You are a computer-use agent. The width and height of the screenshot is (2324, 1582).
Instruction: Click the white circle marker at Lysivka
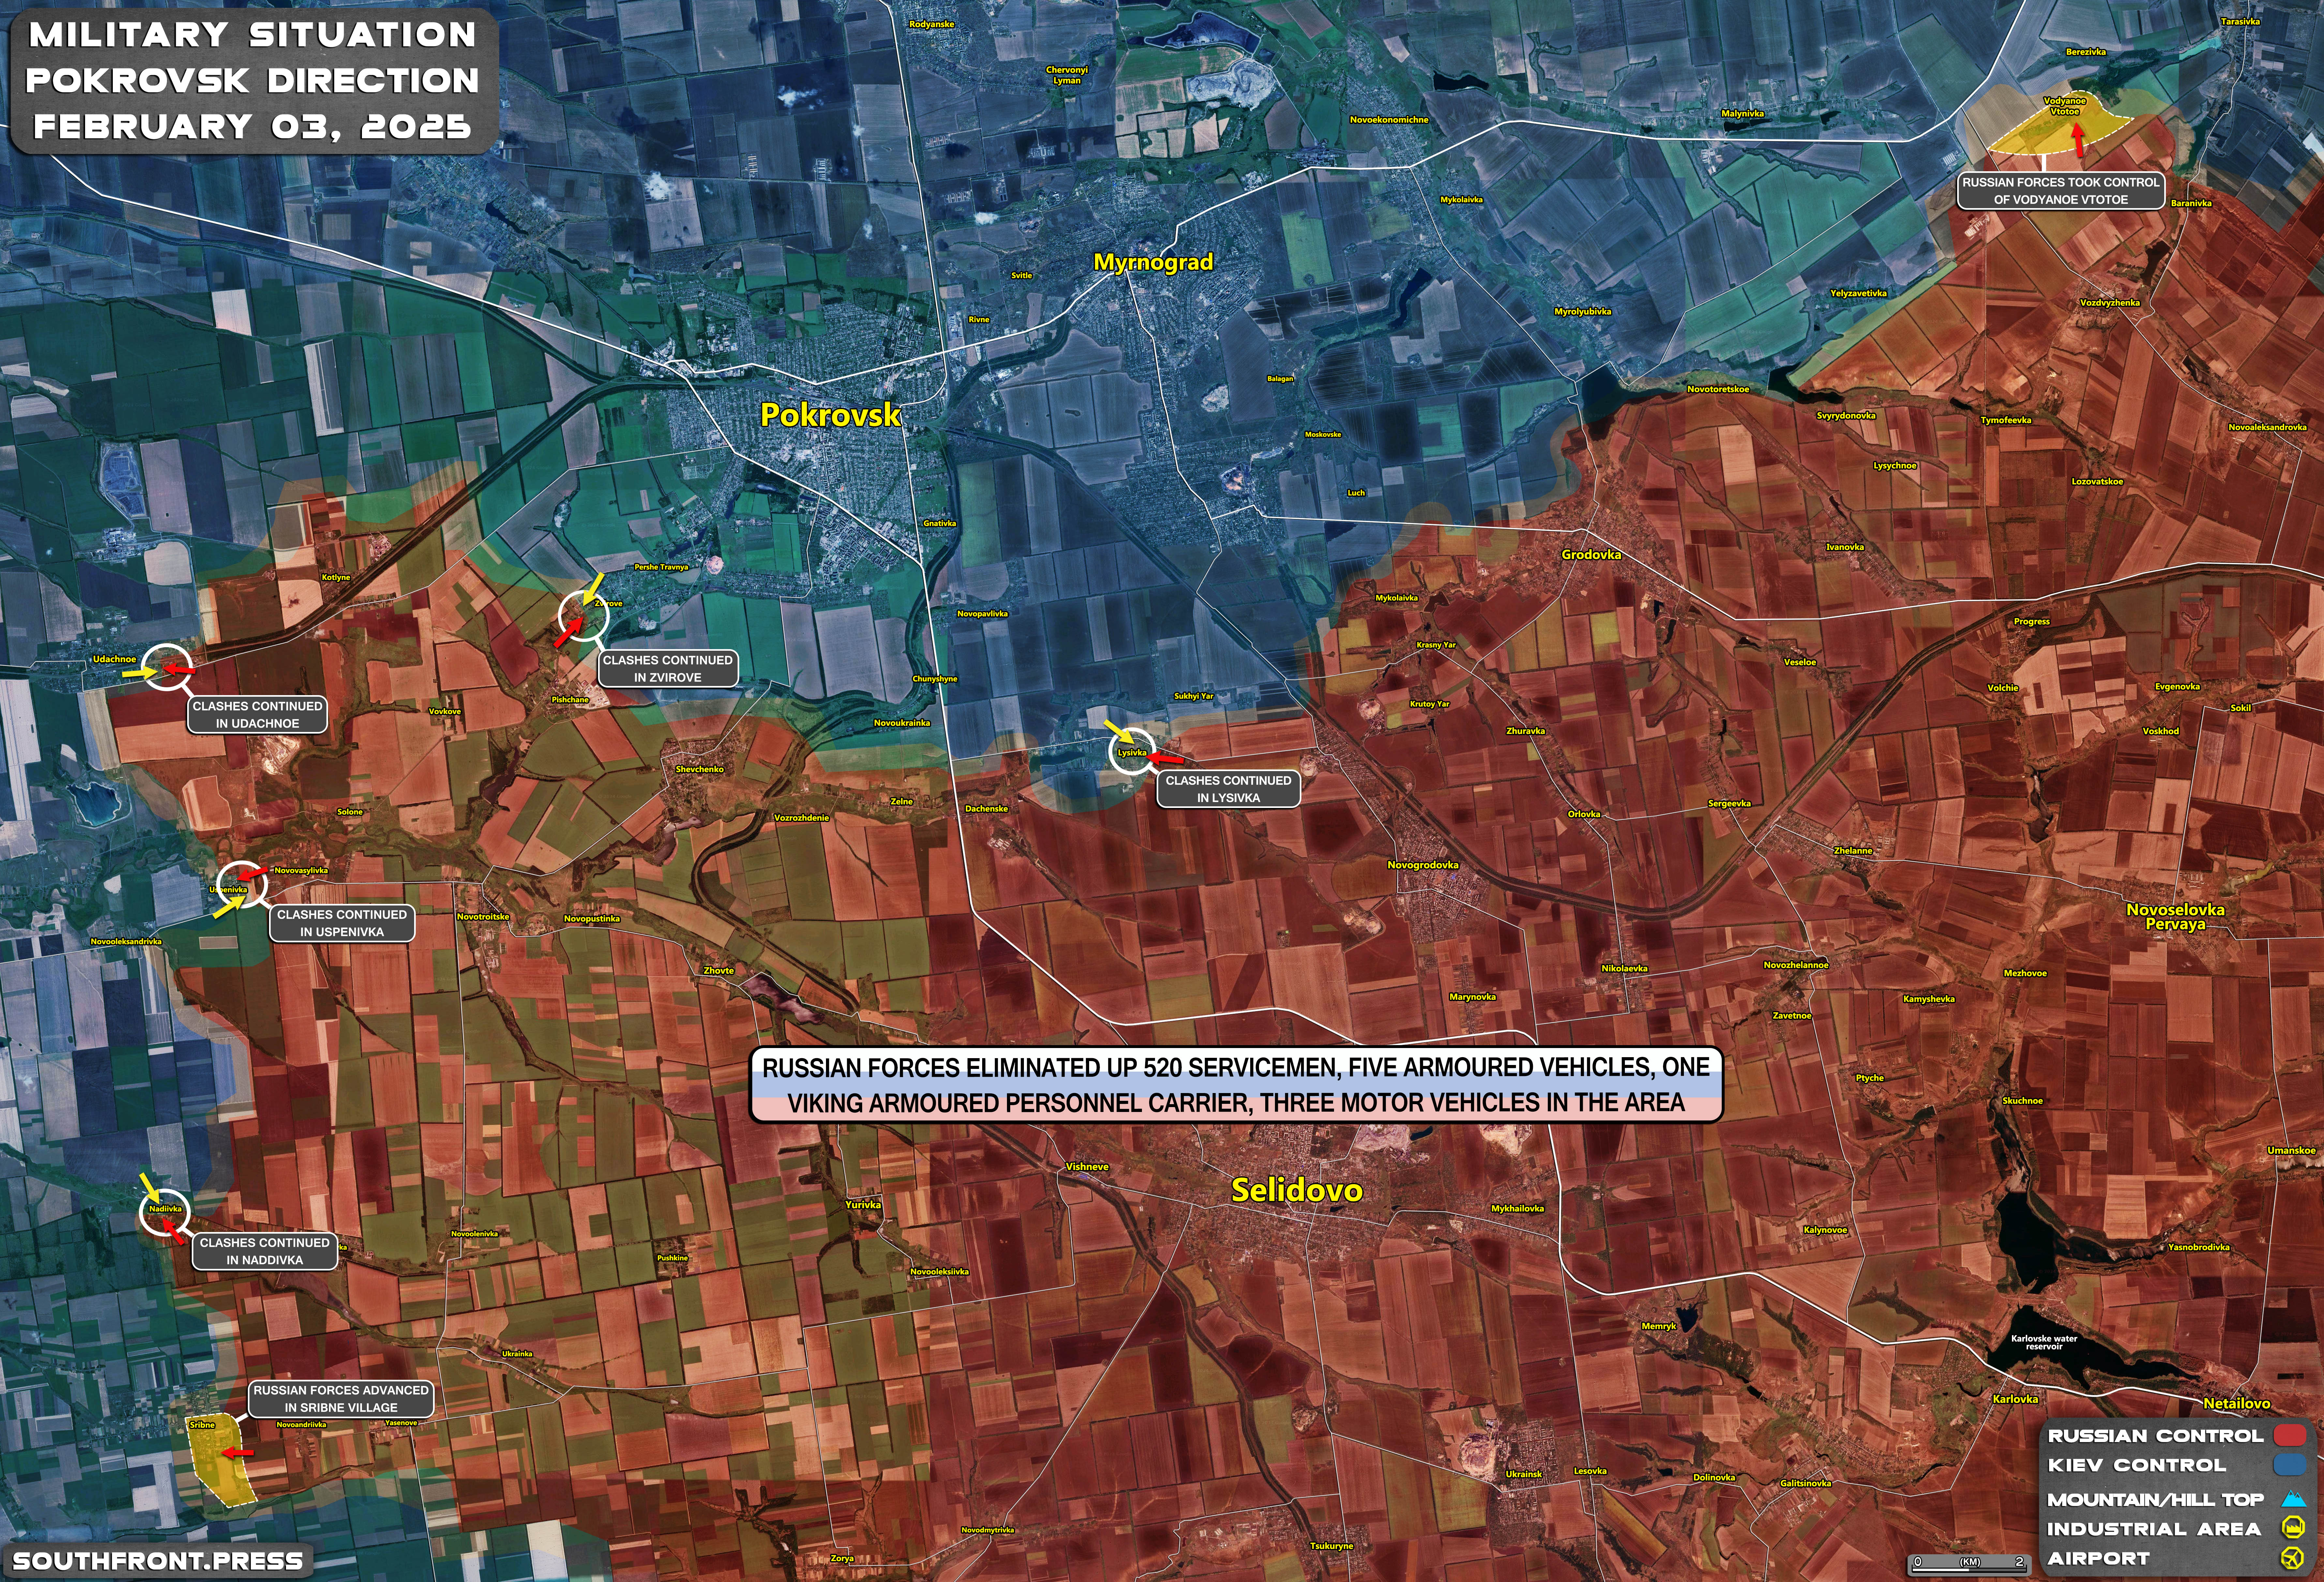pyautogui.click(x=1132, y=751)
